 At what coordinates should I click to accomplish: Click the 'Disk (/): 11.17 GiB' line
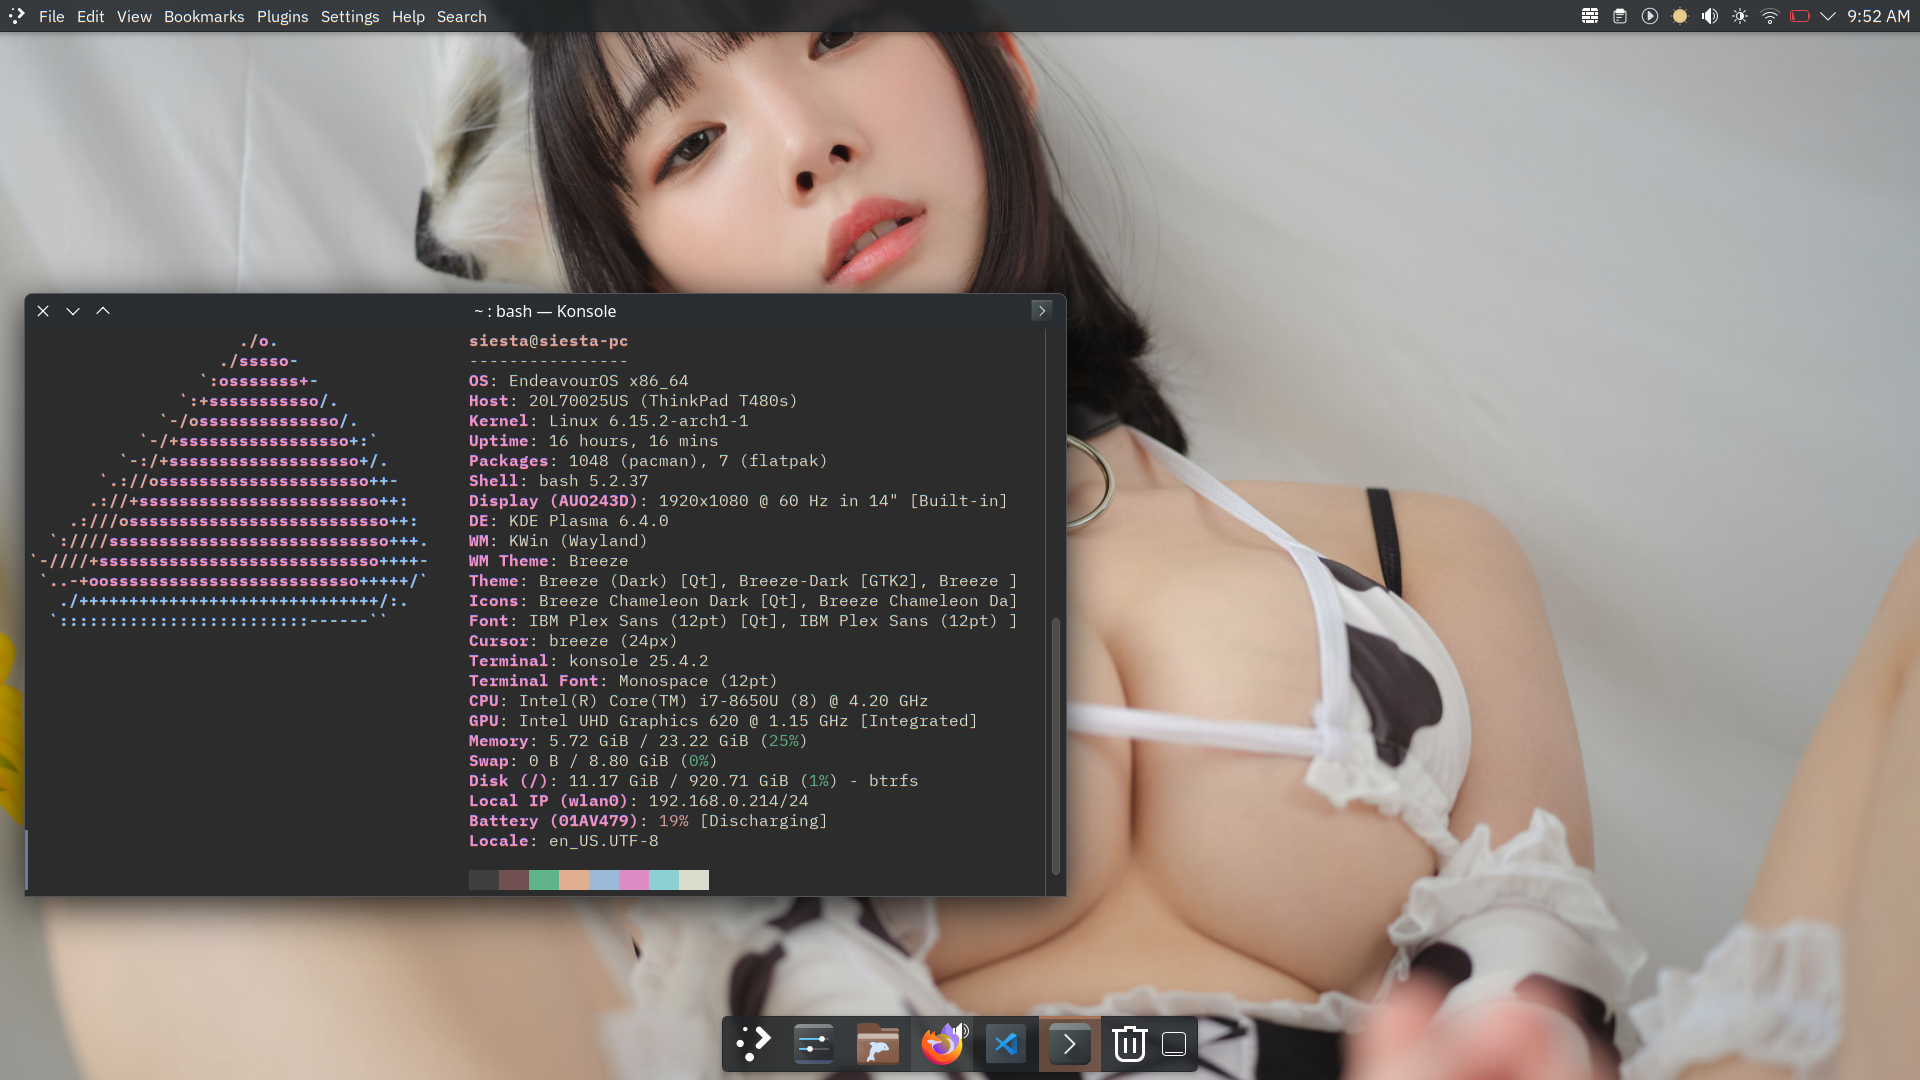click(693, 781)
